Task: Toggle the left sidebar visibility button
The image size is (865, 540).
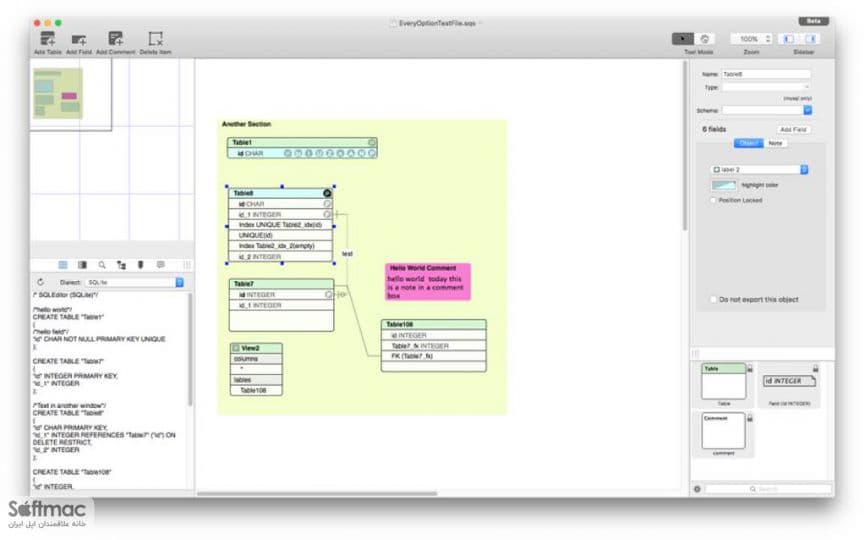Action: (788, 39)
